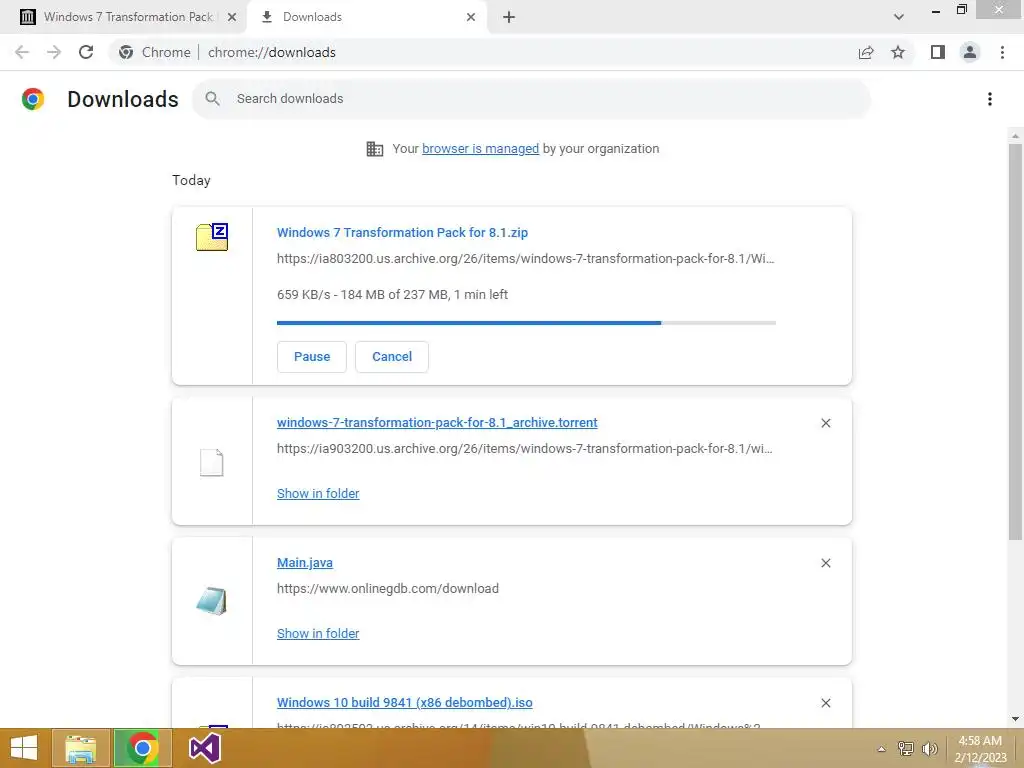Viewport: 1024px width, 768px height.
Task: Open a new browser tab
Action: pyautogui.click(x=509, y=17)
